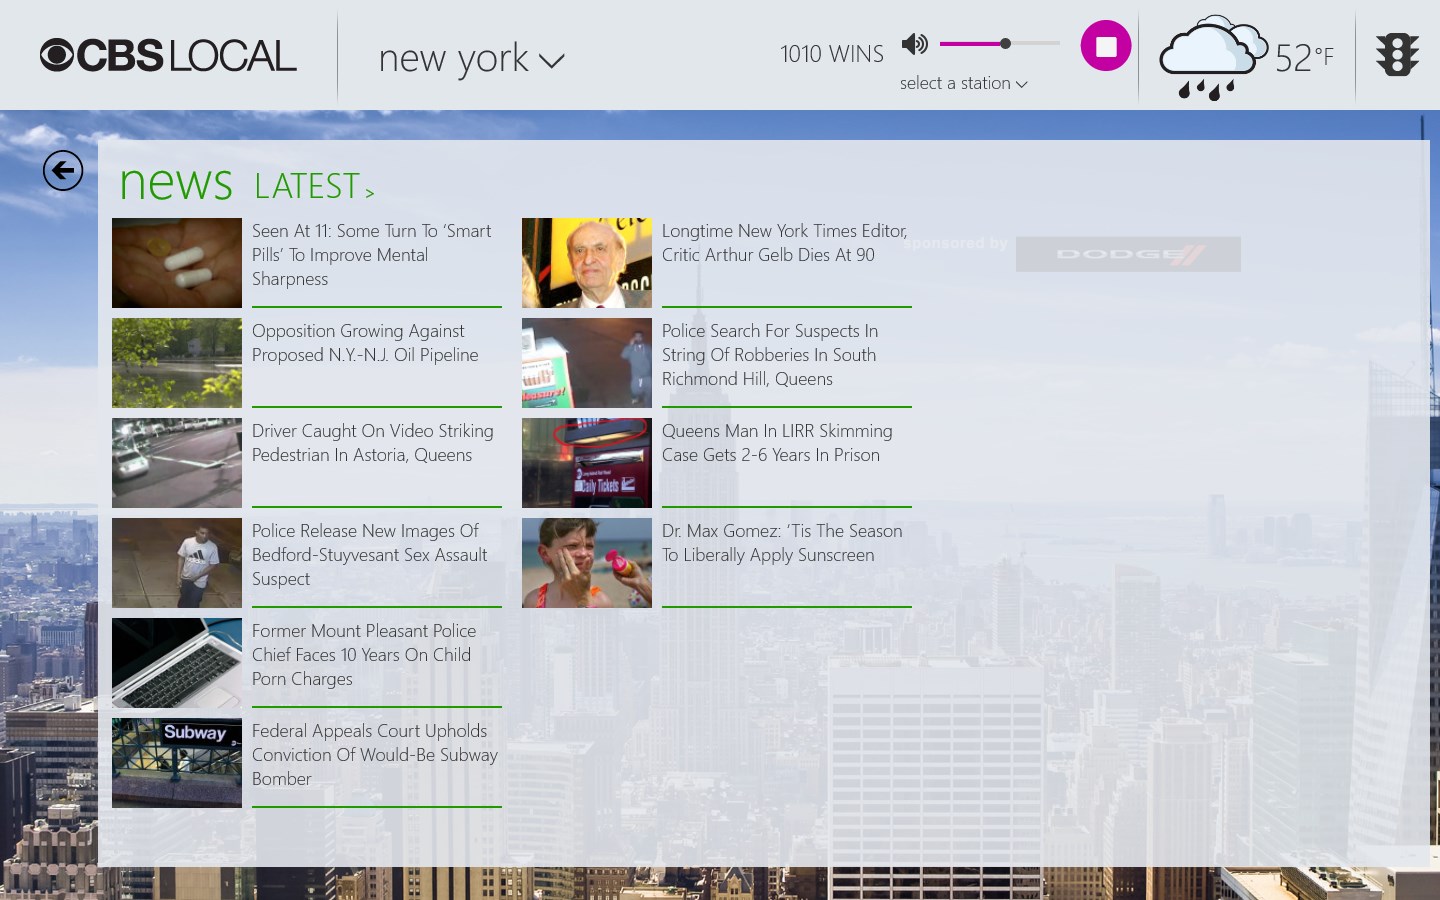The width and height of the screenshot is (1440, 900).
Task: Open the Arthur Gelb obituary headline
Action: pyautogui.click(x=784, y=243)
